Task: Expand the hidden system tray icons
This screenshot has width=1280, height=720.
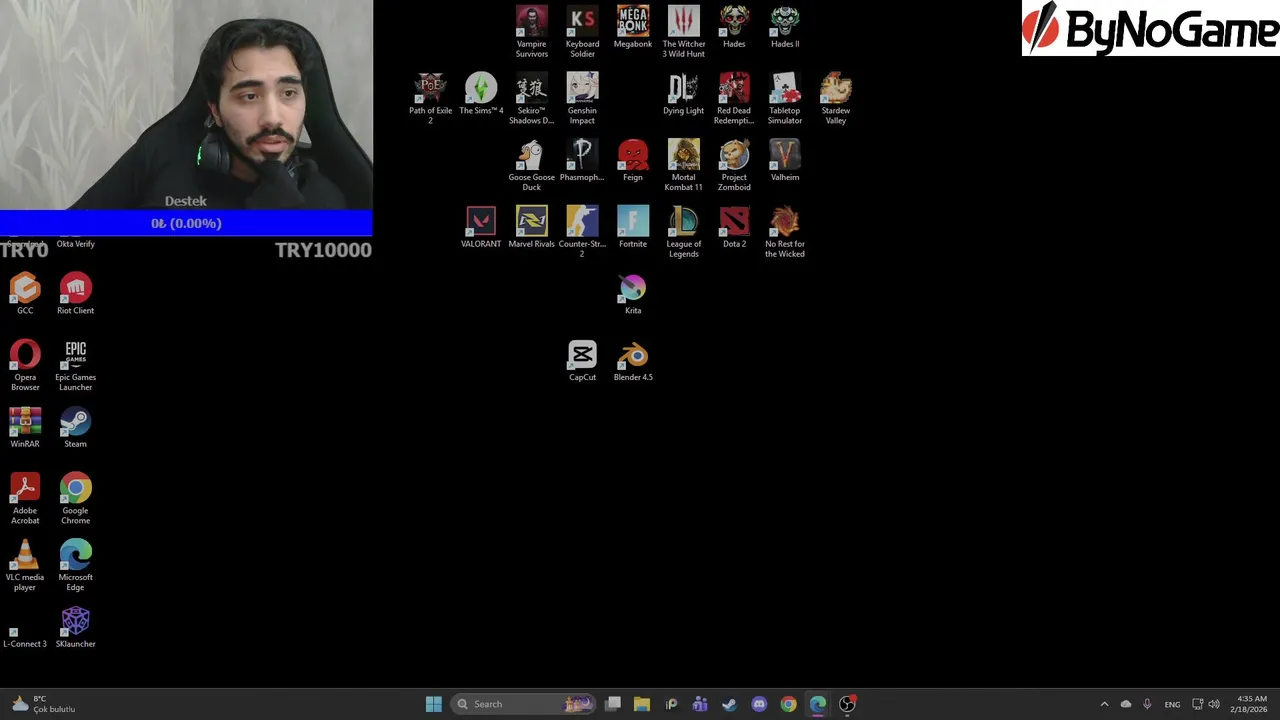Action: click(x=1104, y=704)
